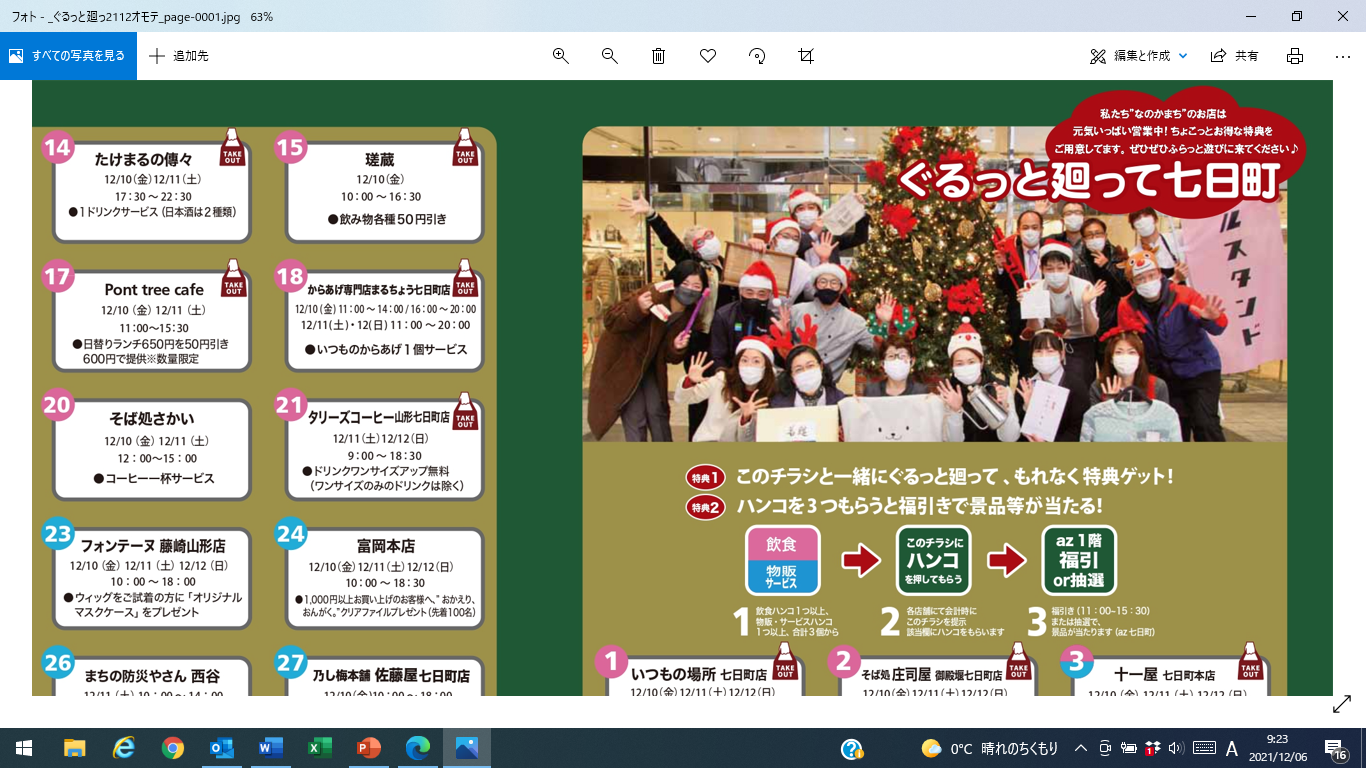
Task: Zoom out of the photo
Action: pos(610,56)
